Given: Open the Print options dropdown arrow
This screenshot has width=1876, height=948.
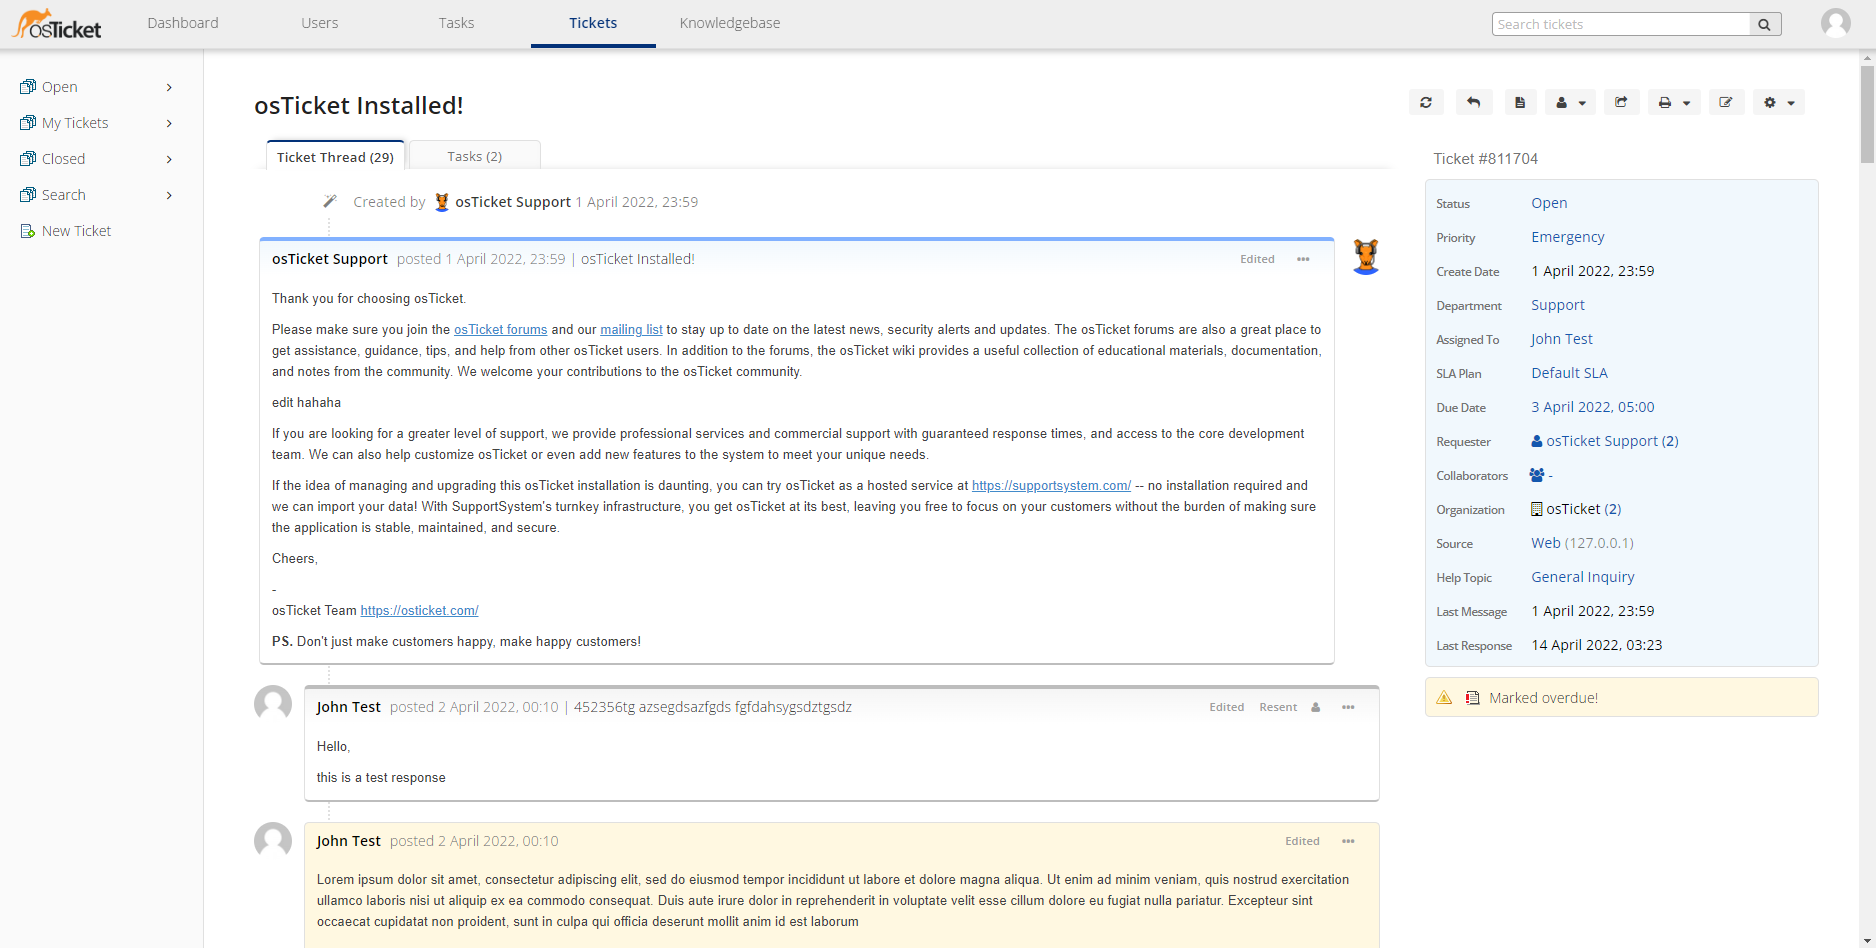Looking at the screenshot, I should click(1687, 102).
